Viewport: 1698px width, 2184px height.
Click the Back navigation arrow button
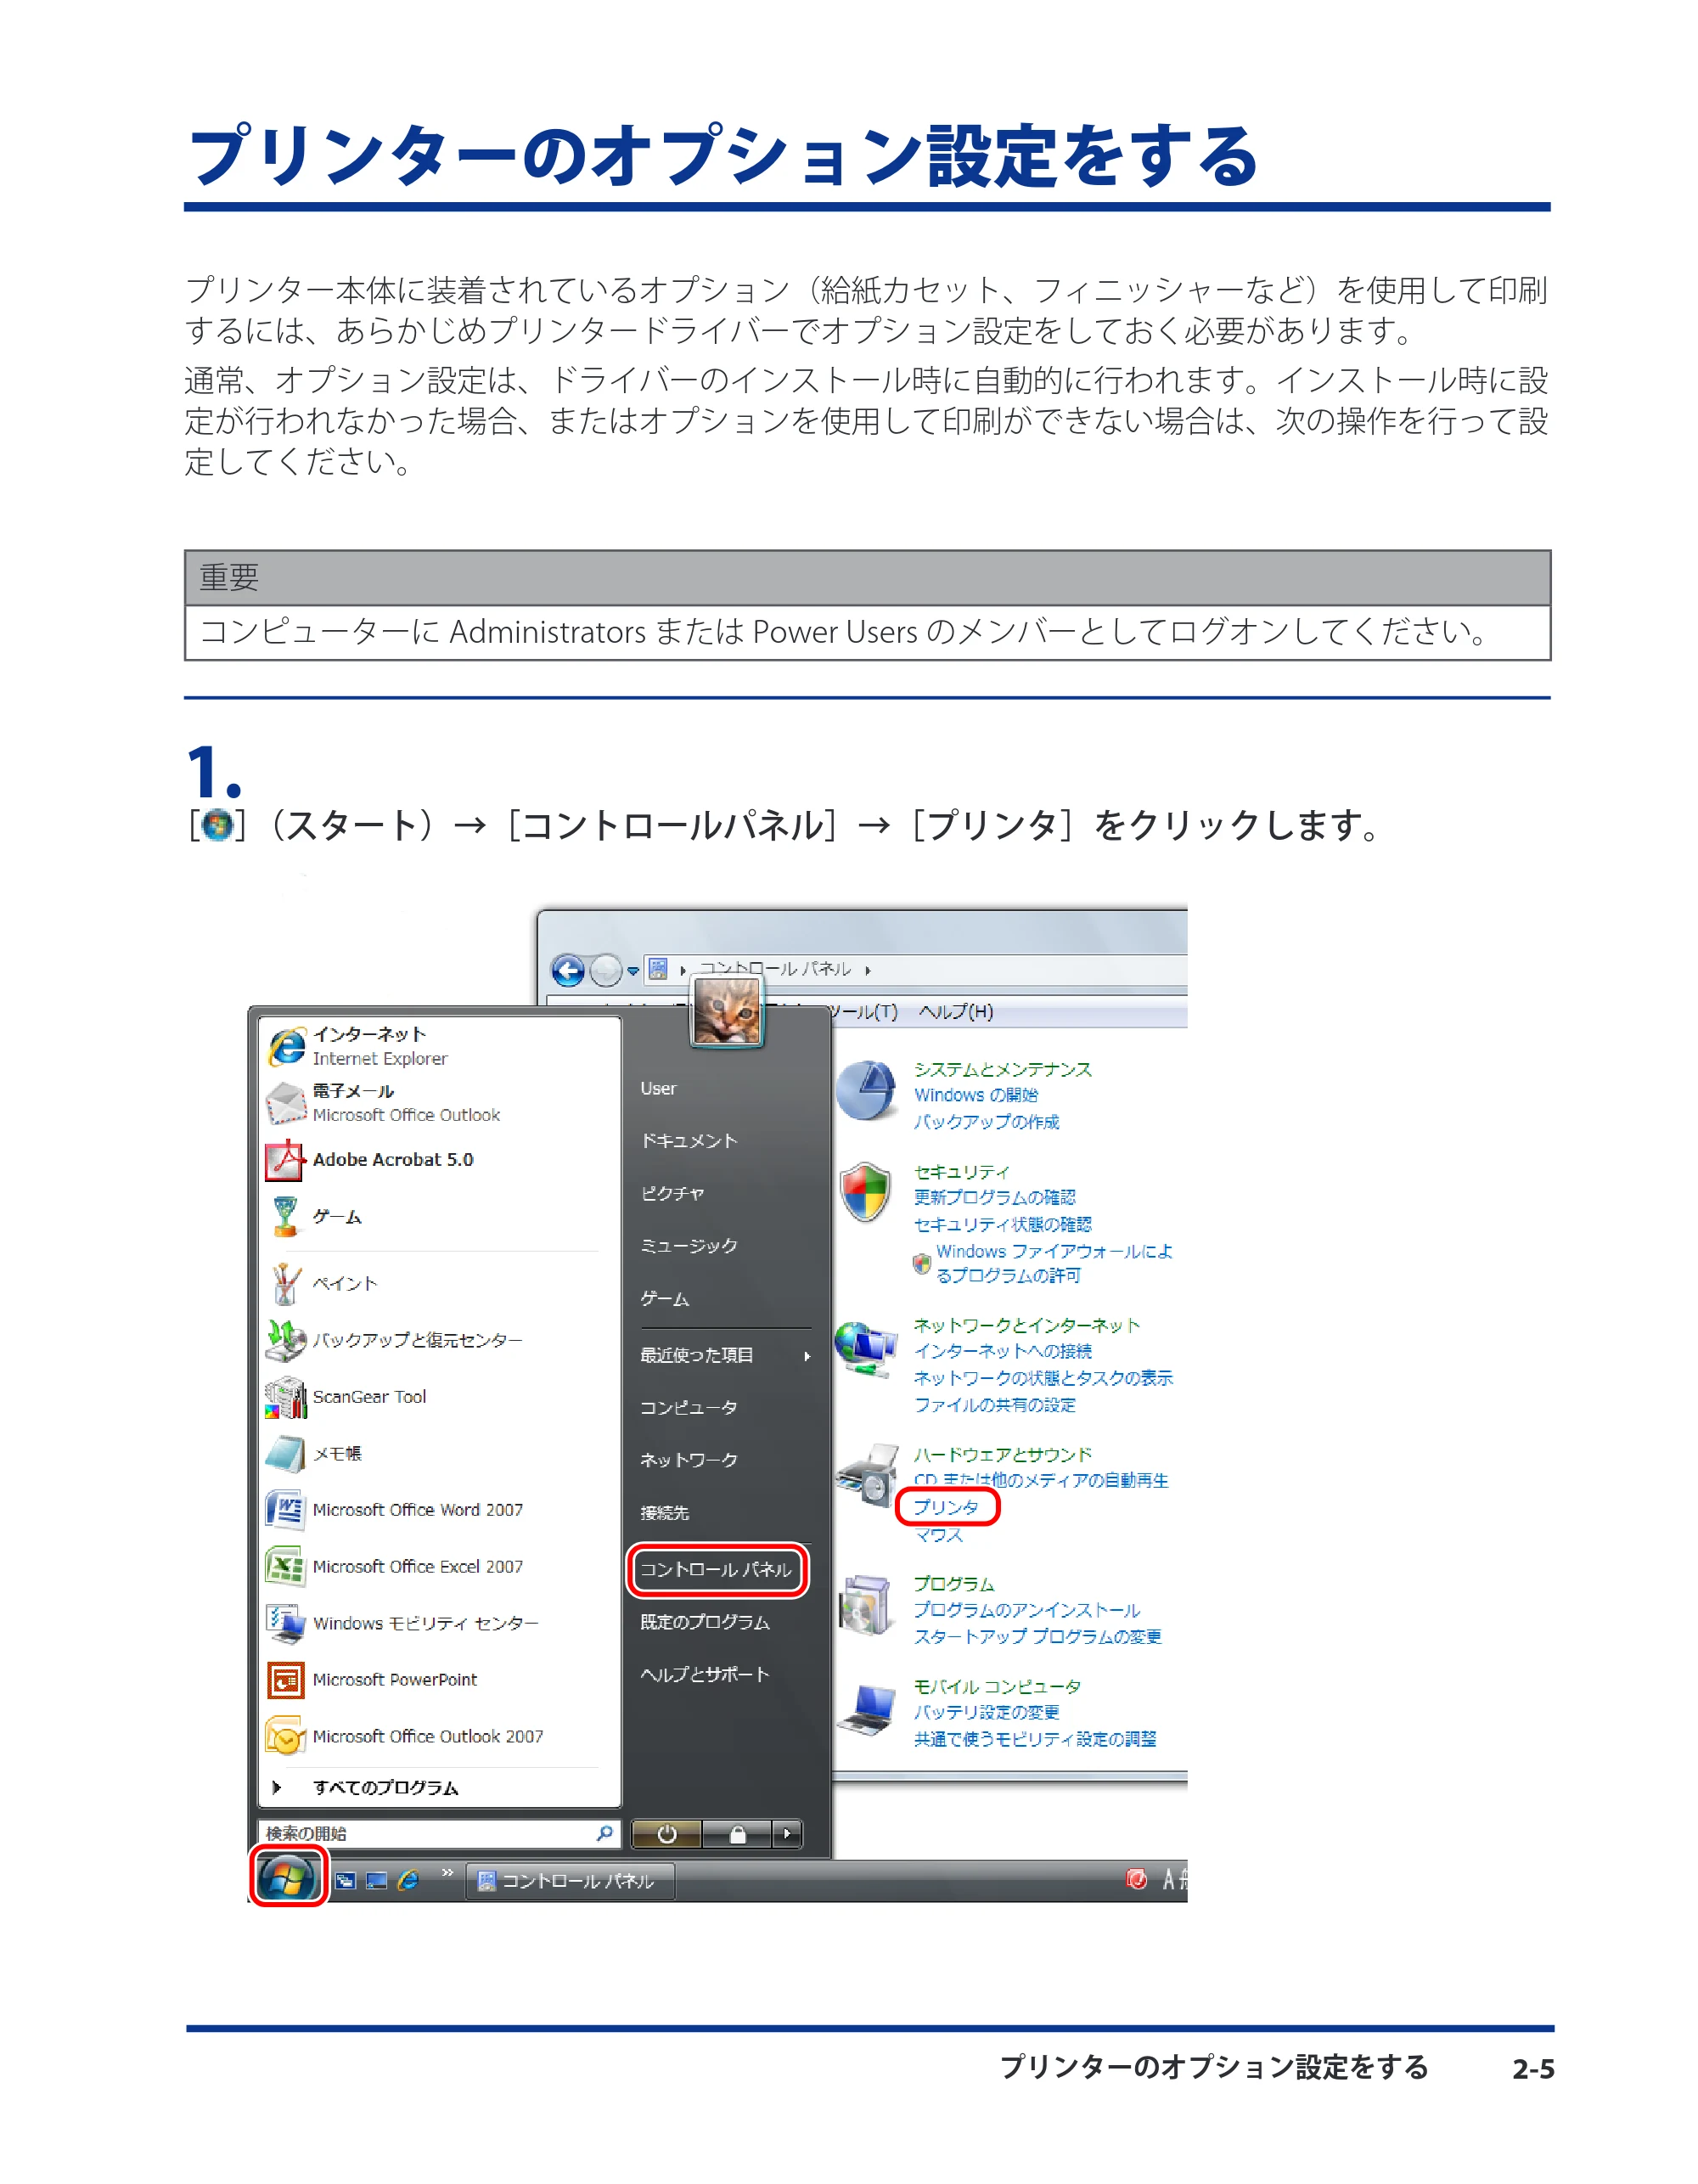(568, 970)
